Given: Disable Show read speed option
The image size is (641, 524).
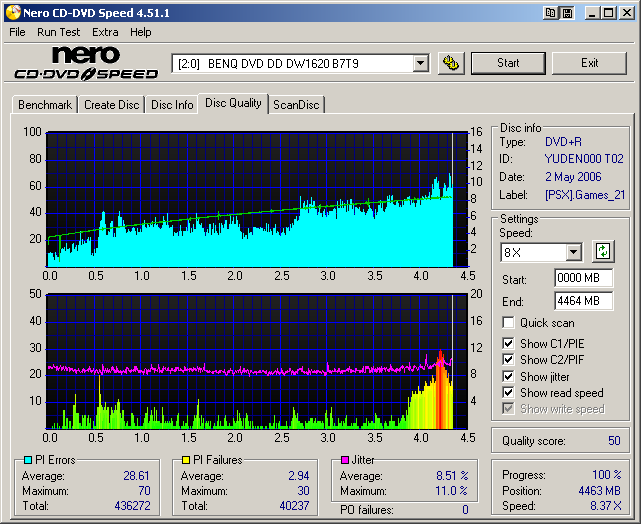Looking at the screenshot, I should [x=509, y=393].
